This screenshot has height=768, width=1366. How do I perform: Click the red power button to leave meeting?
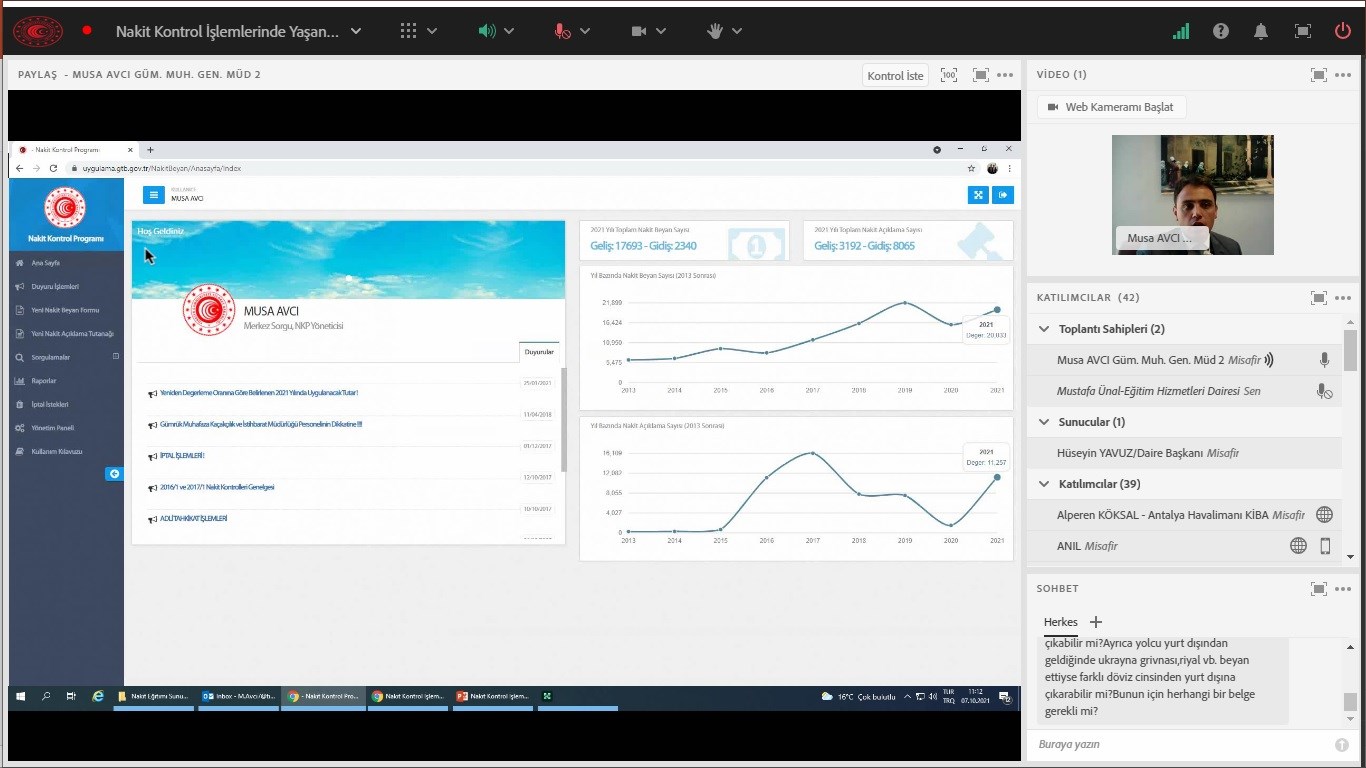[x=1343, y=31]
